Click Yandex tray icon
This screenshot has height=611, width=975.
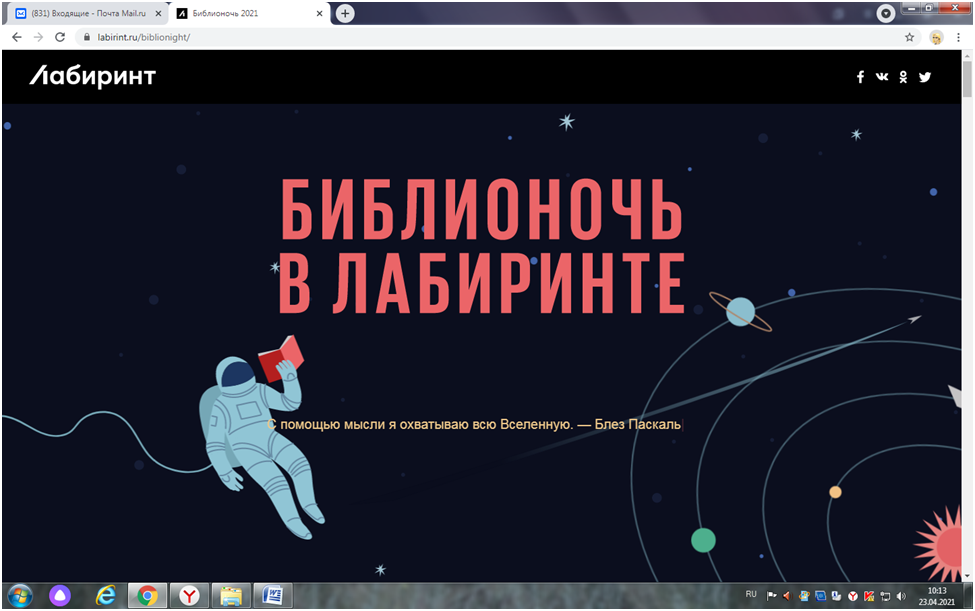(x=853, y=596)
